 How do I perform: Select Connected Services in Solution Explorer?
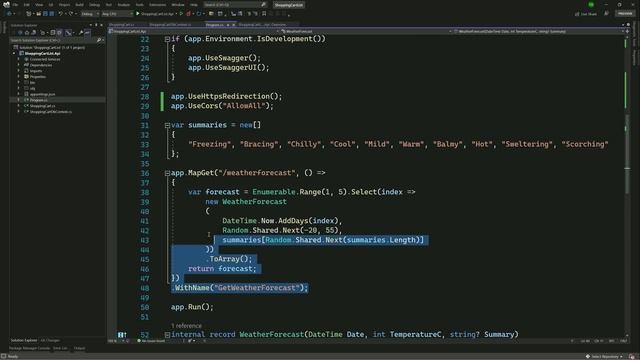[x=45, y=59]
